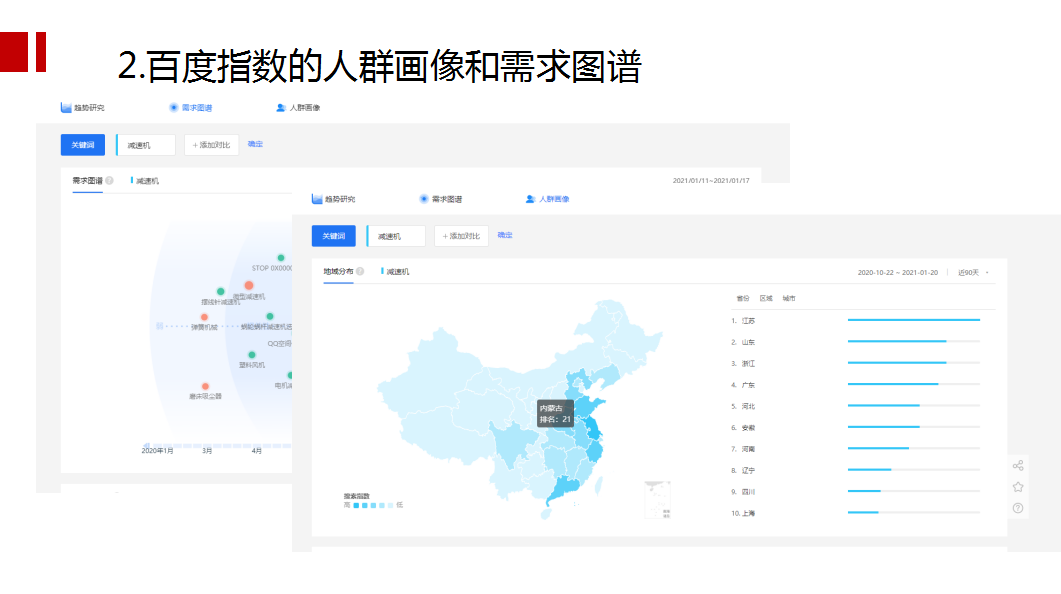Viewport: 1061px width, 594px height.
Task: Open the help question-mark icon in sidebar
Action: pyautogui.click(x=1018, y=508)
